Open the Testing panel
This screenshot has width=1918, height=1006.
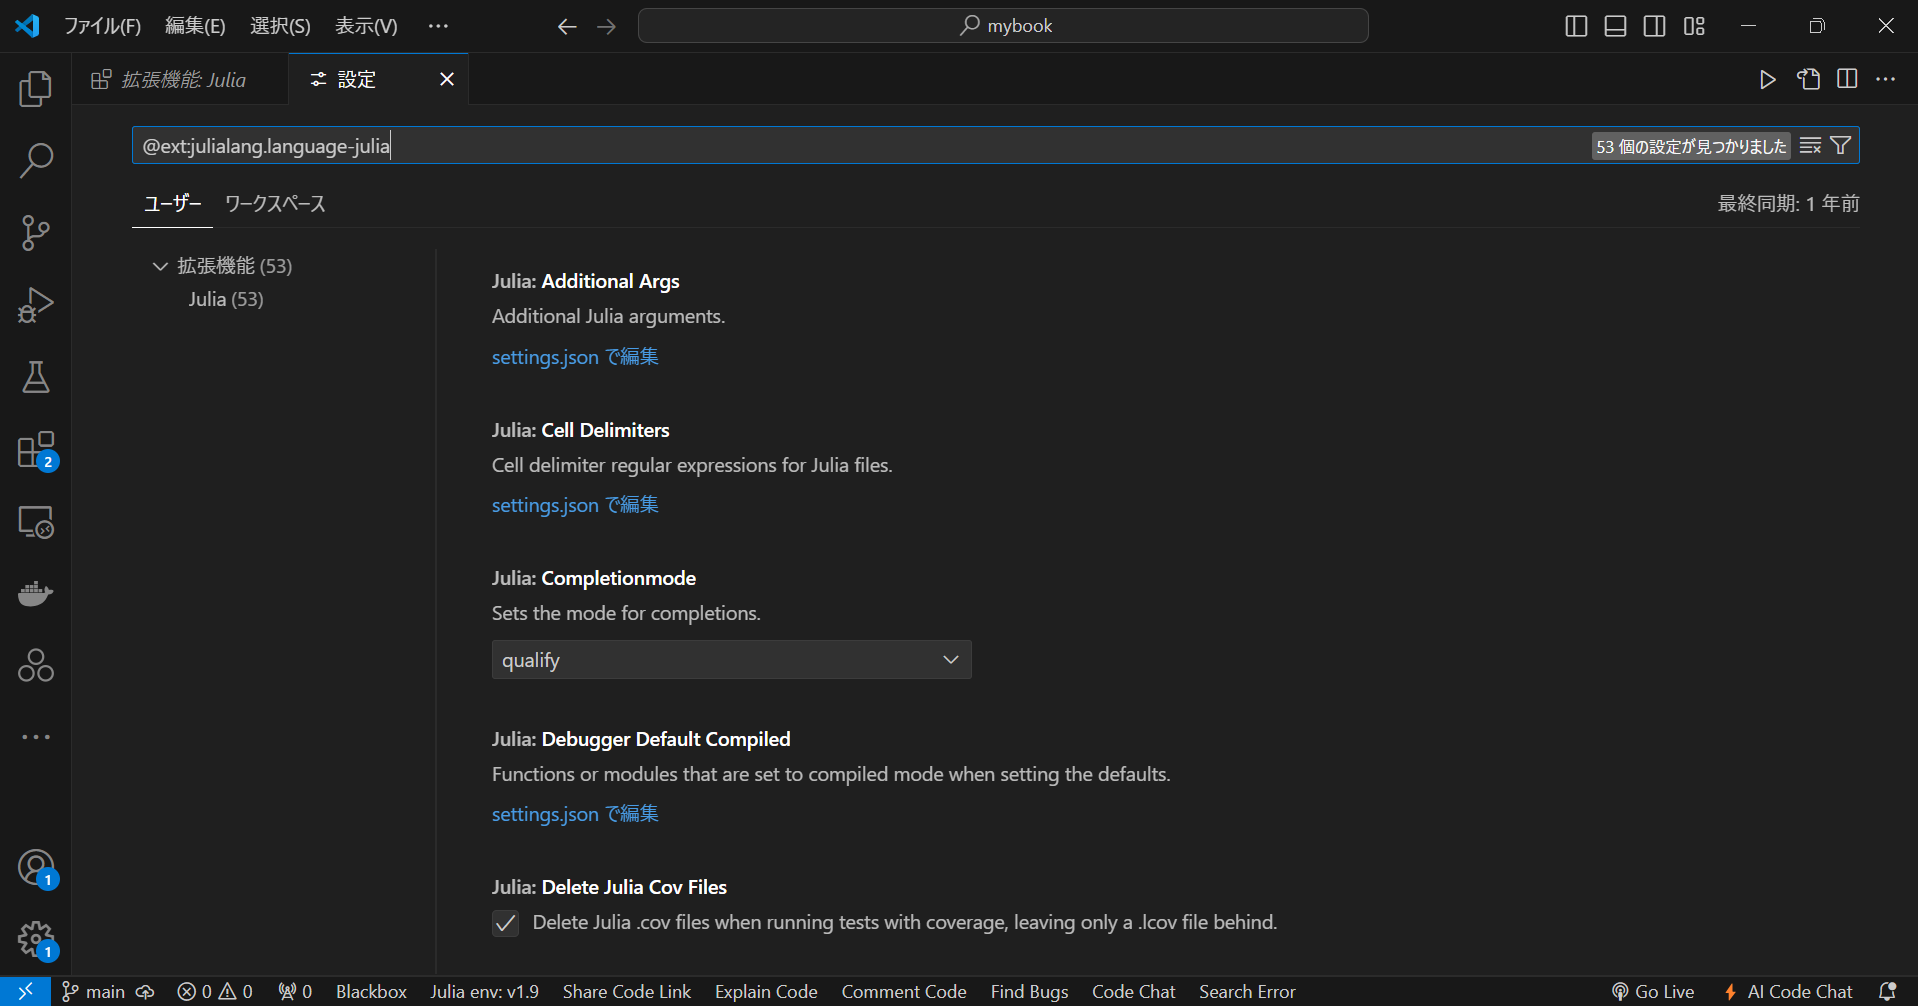click(x=35, y=377)
